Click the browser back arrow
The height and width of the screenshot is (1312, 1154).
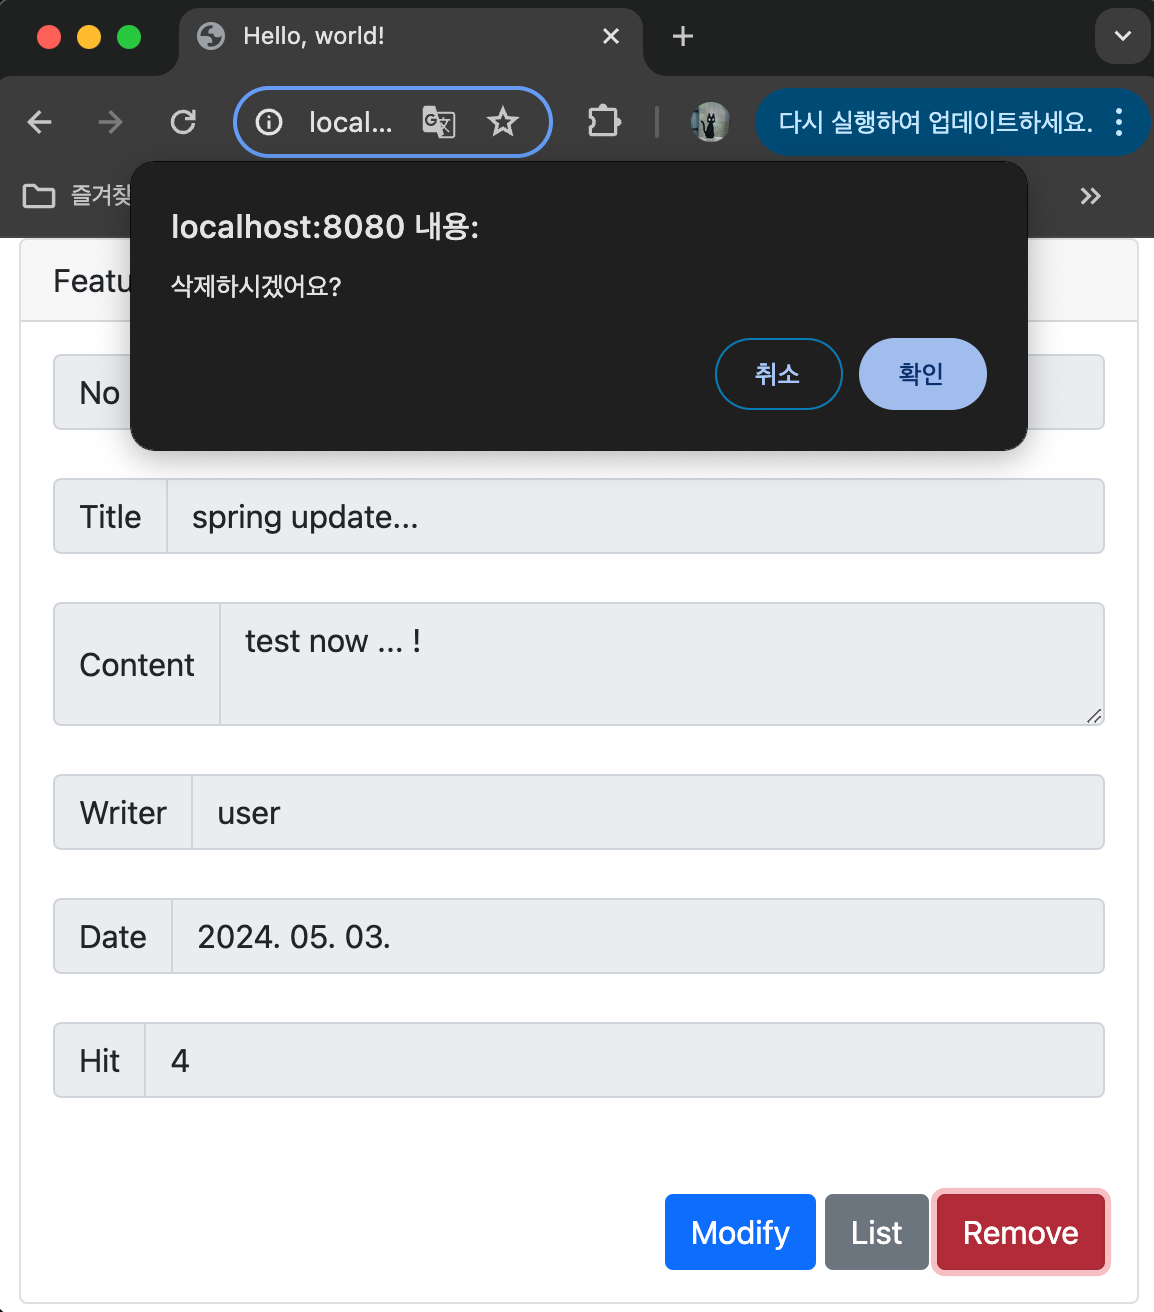(40, 122)
